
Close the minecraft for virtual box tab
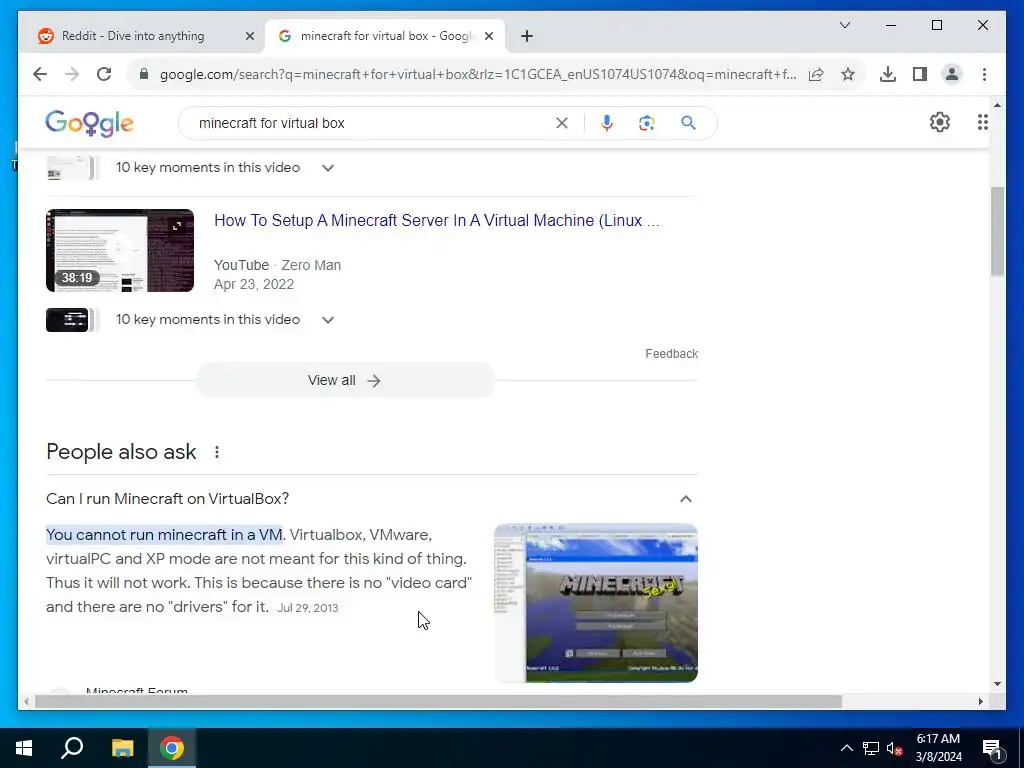[x=488, y=36]
